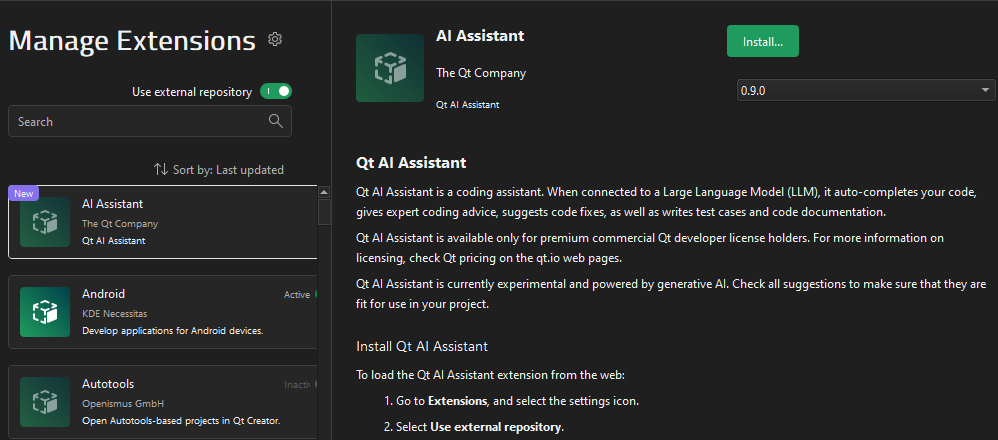Screen dimensions: 998x440
Task: Select the Android extension card
Action: [x=163, y=312]
